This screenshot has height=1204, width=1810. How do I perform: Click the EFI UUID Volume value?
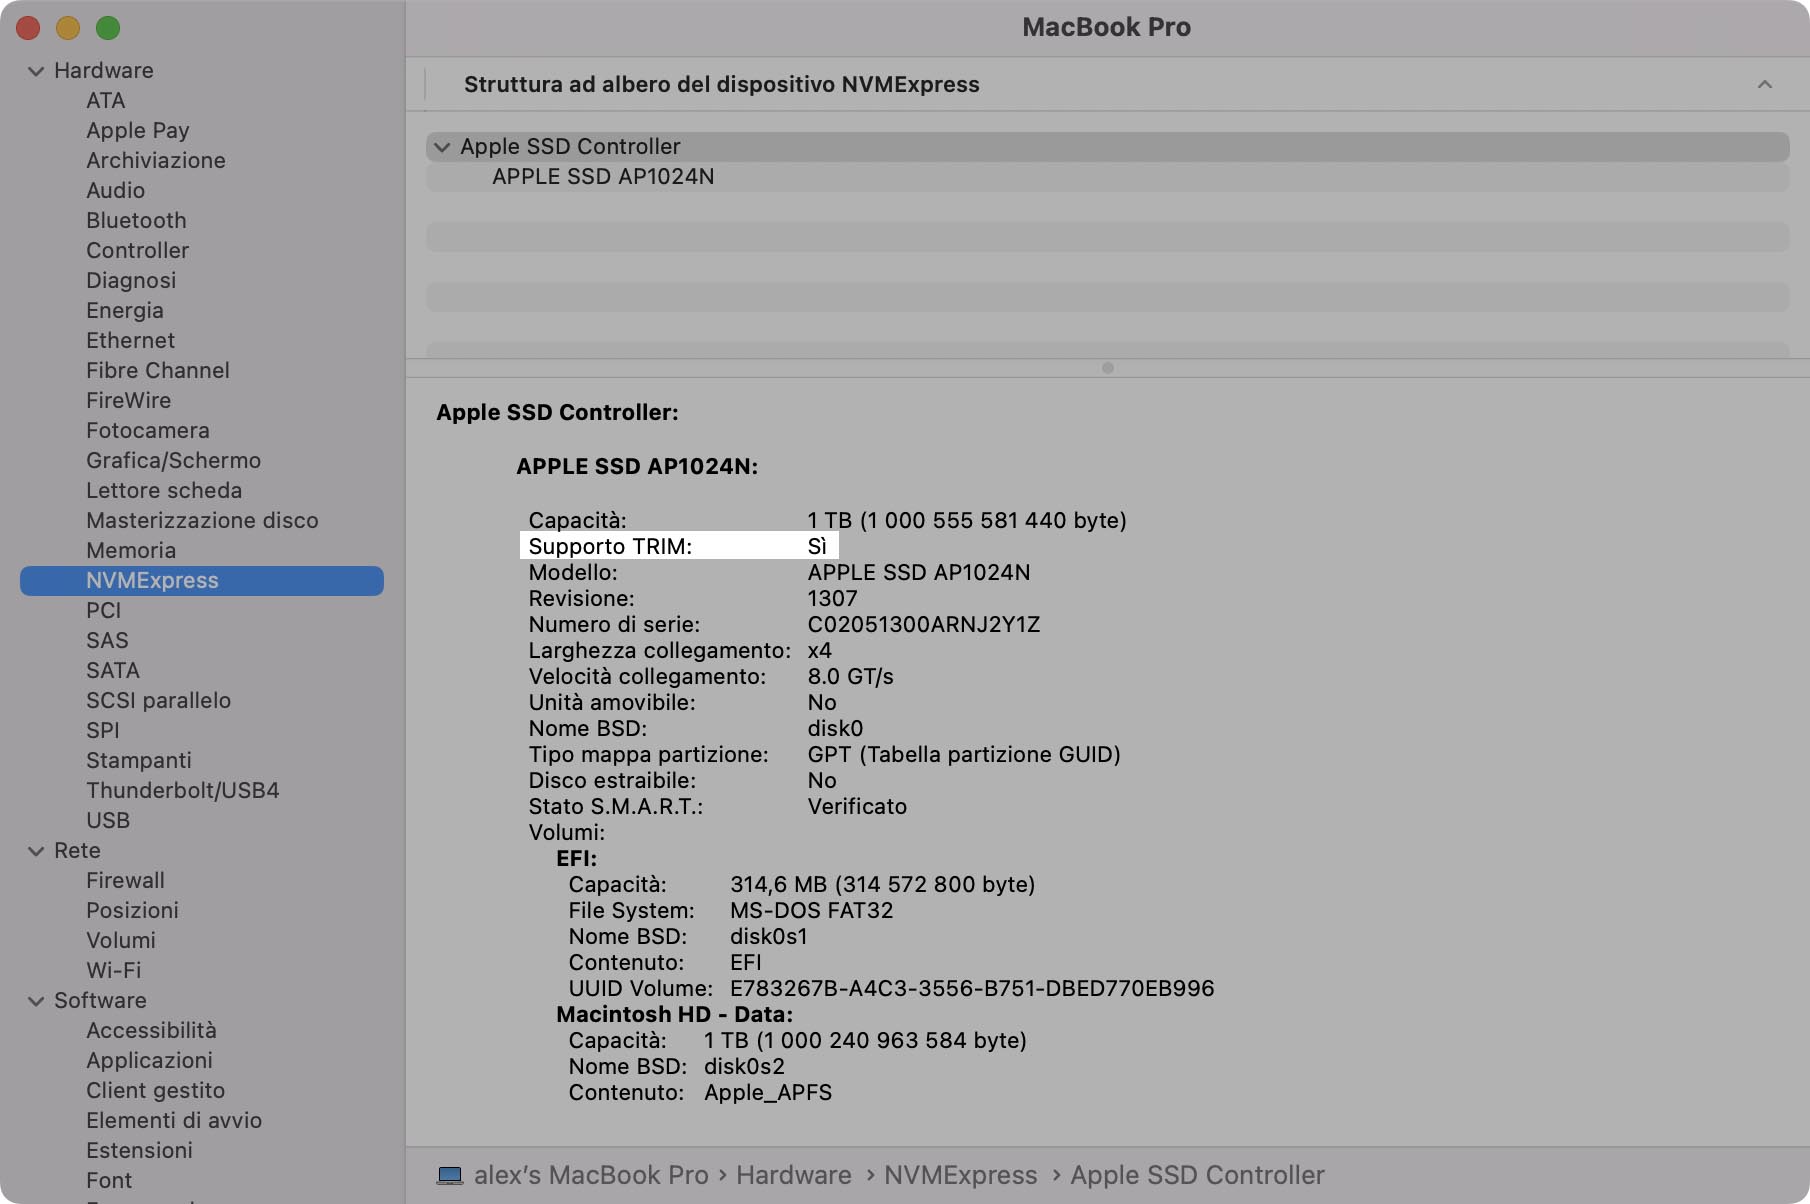pos(972,989)
